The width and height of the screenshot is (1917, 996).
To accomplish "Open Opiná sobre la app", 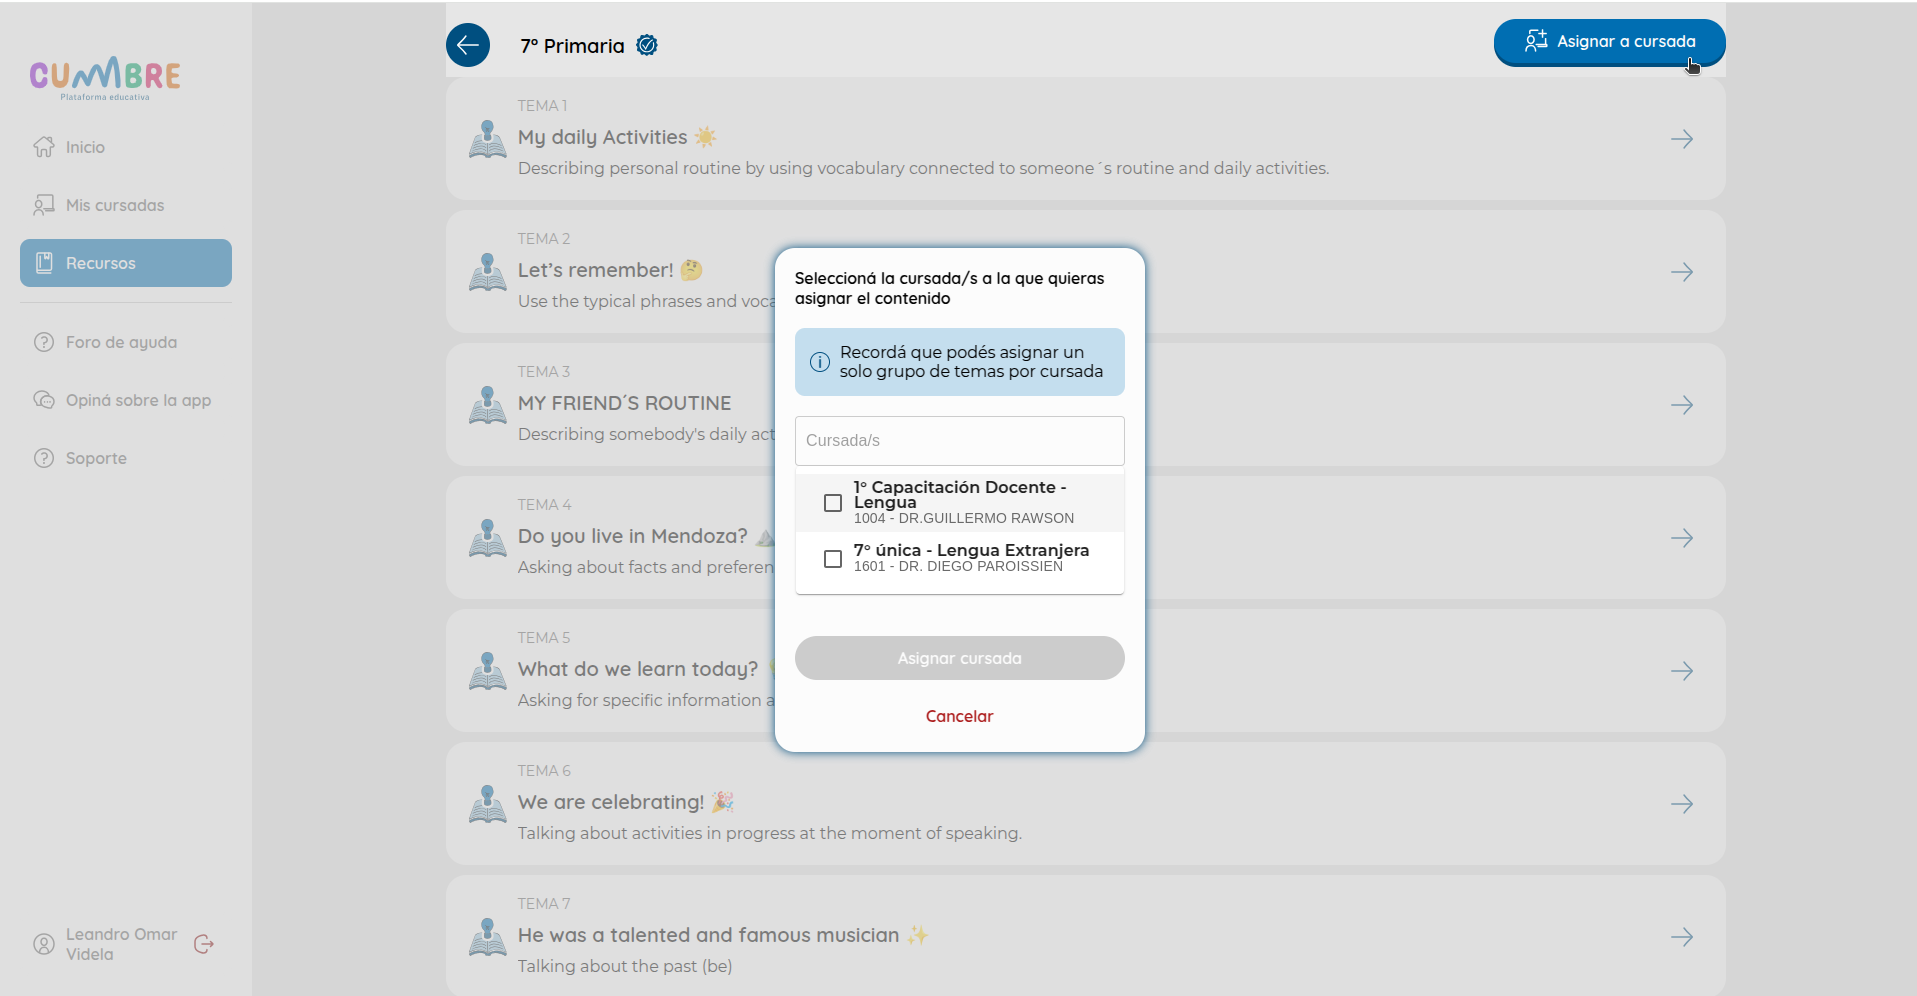I will click(x=126, y=400).
